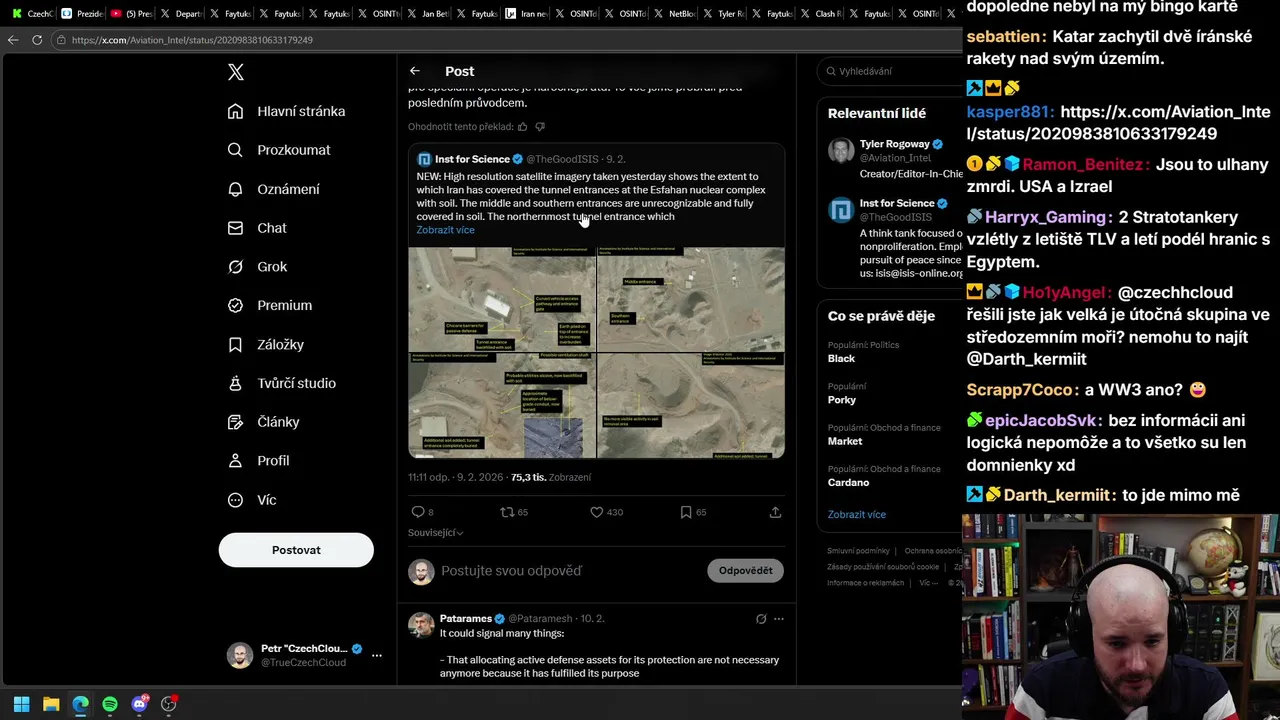1280x720 pixels.
Task: Switch to the Jan Bet browser tab
Action: [x=428, y=14]
